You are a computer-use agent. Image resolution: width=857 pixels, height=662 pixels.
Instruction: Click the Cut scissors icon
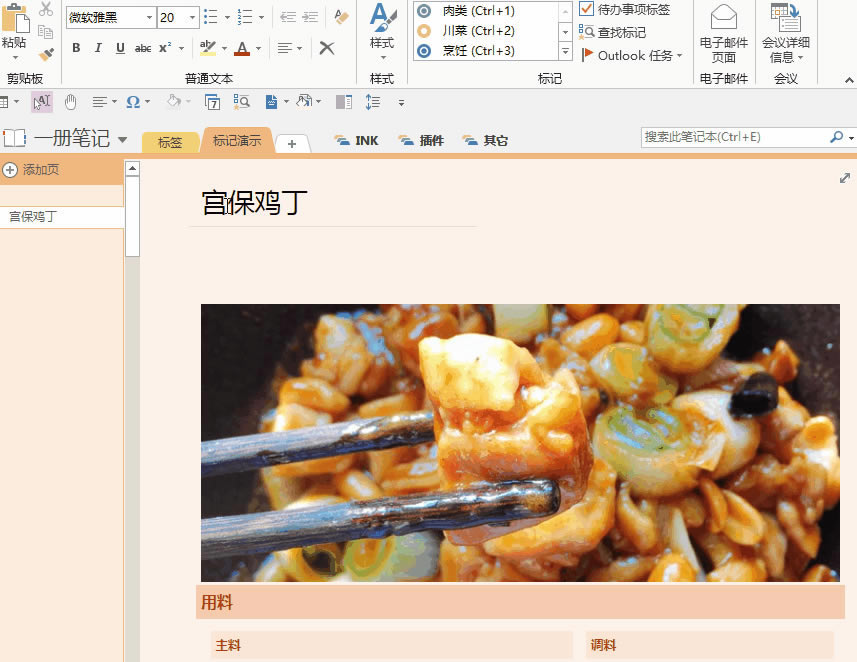pyautogui.click(x=46, y=9)
